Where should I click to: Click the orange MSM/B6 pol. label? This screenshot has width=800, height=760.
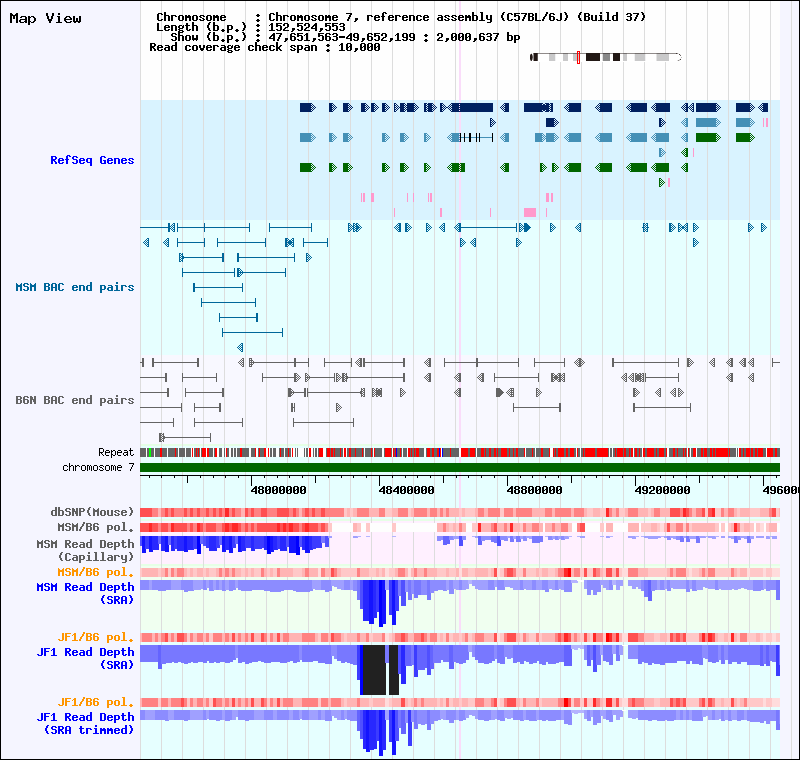tap(95, 572)
